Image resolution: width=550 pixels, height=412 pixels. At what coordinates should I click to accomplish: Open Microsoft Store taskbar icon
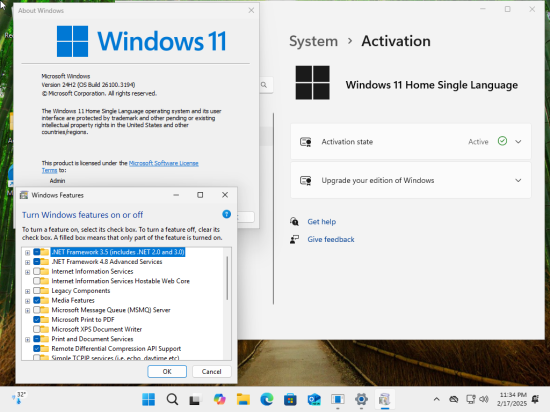tap(290, 399)
